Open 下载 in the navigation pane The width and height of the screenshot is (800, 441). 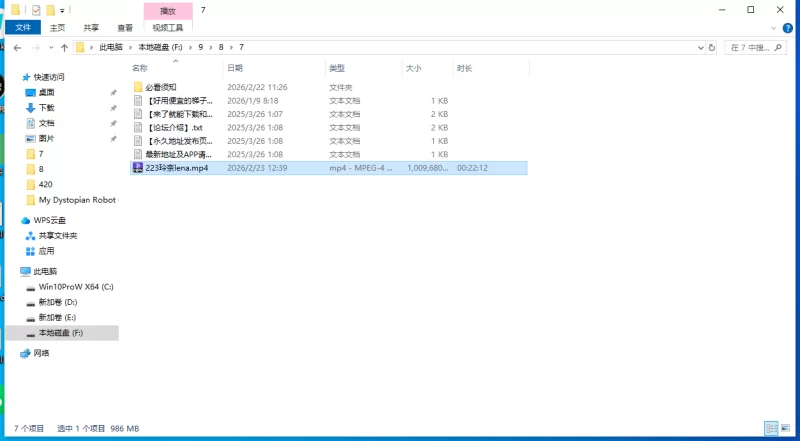46,108
